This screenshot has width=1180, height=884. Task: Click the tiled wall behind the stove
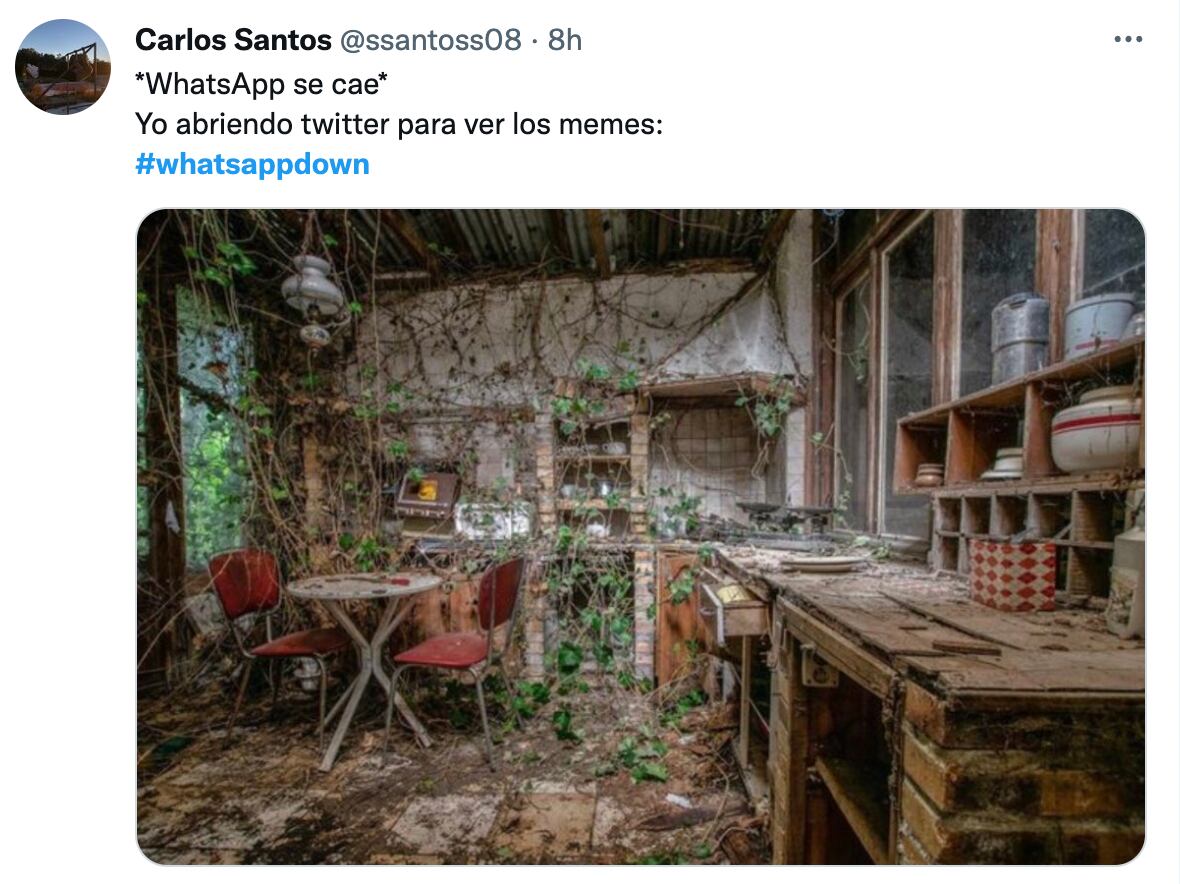coord(704,459)
